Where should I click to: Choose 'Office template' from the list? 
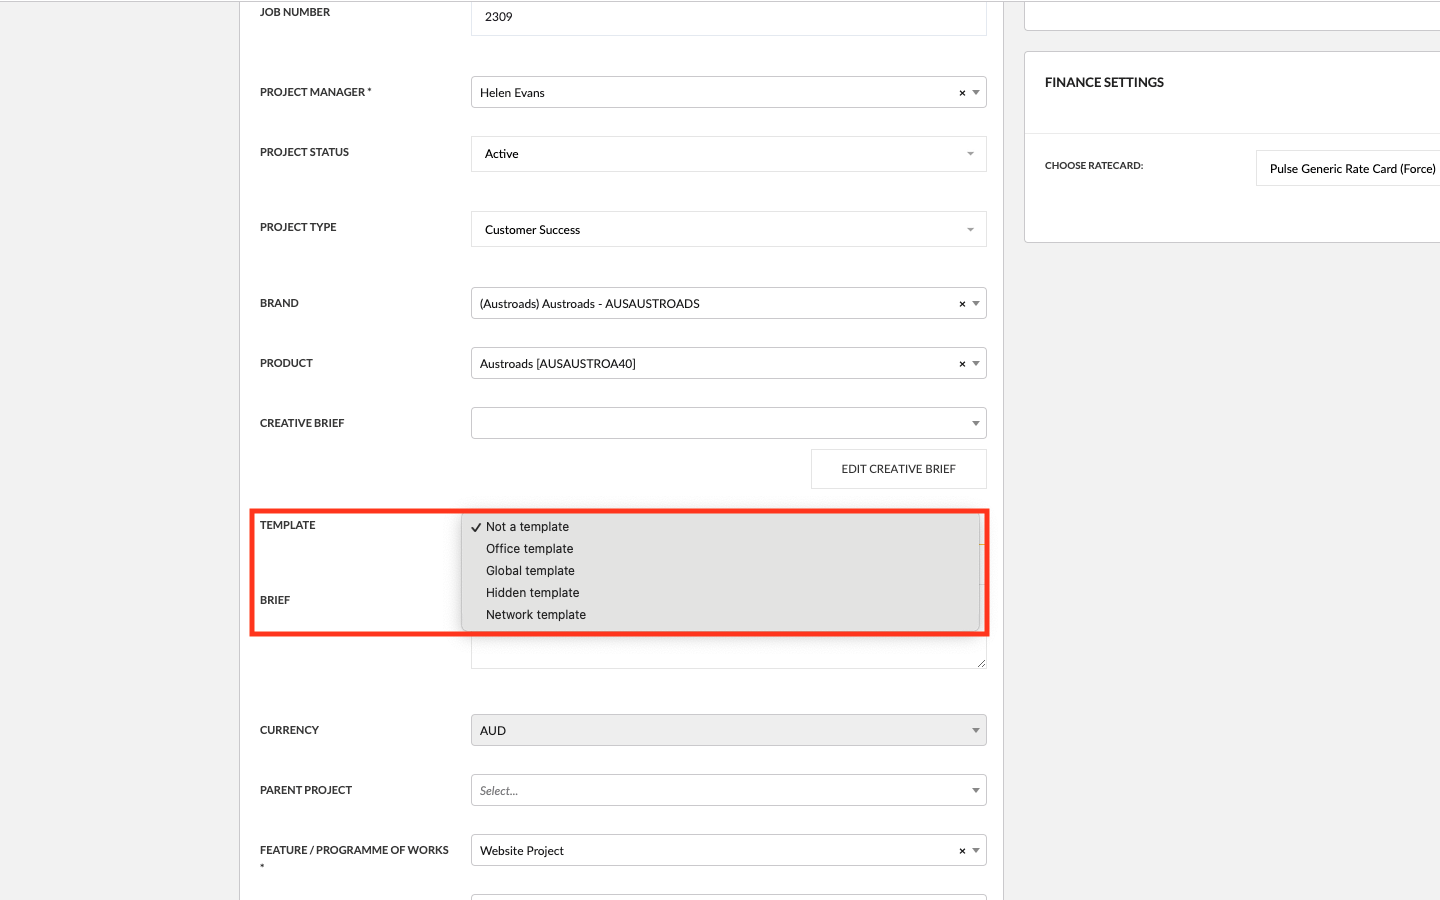click(x=529, y=549)
